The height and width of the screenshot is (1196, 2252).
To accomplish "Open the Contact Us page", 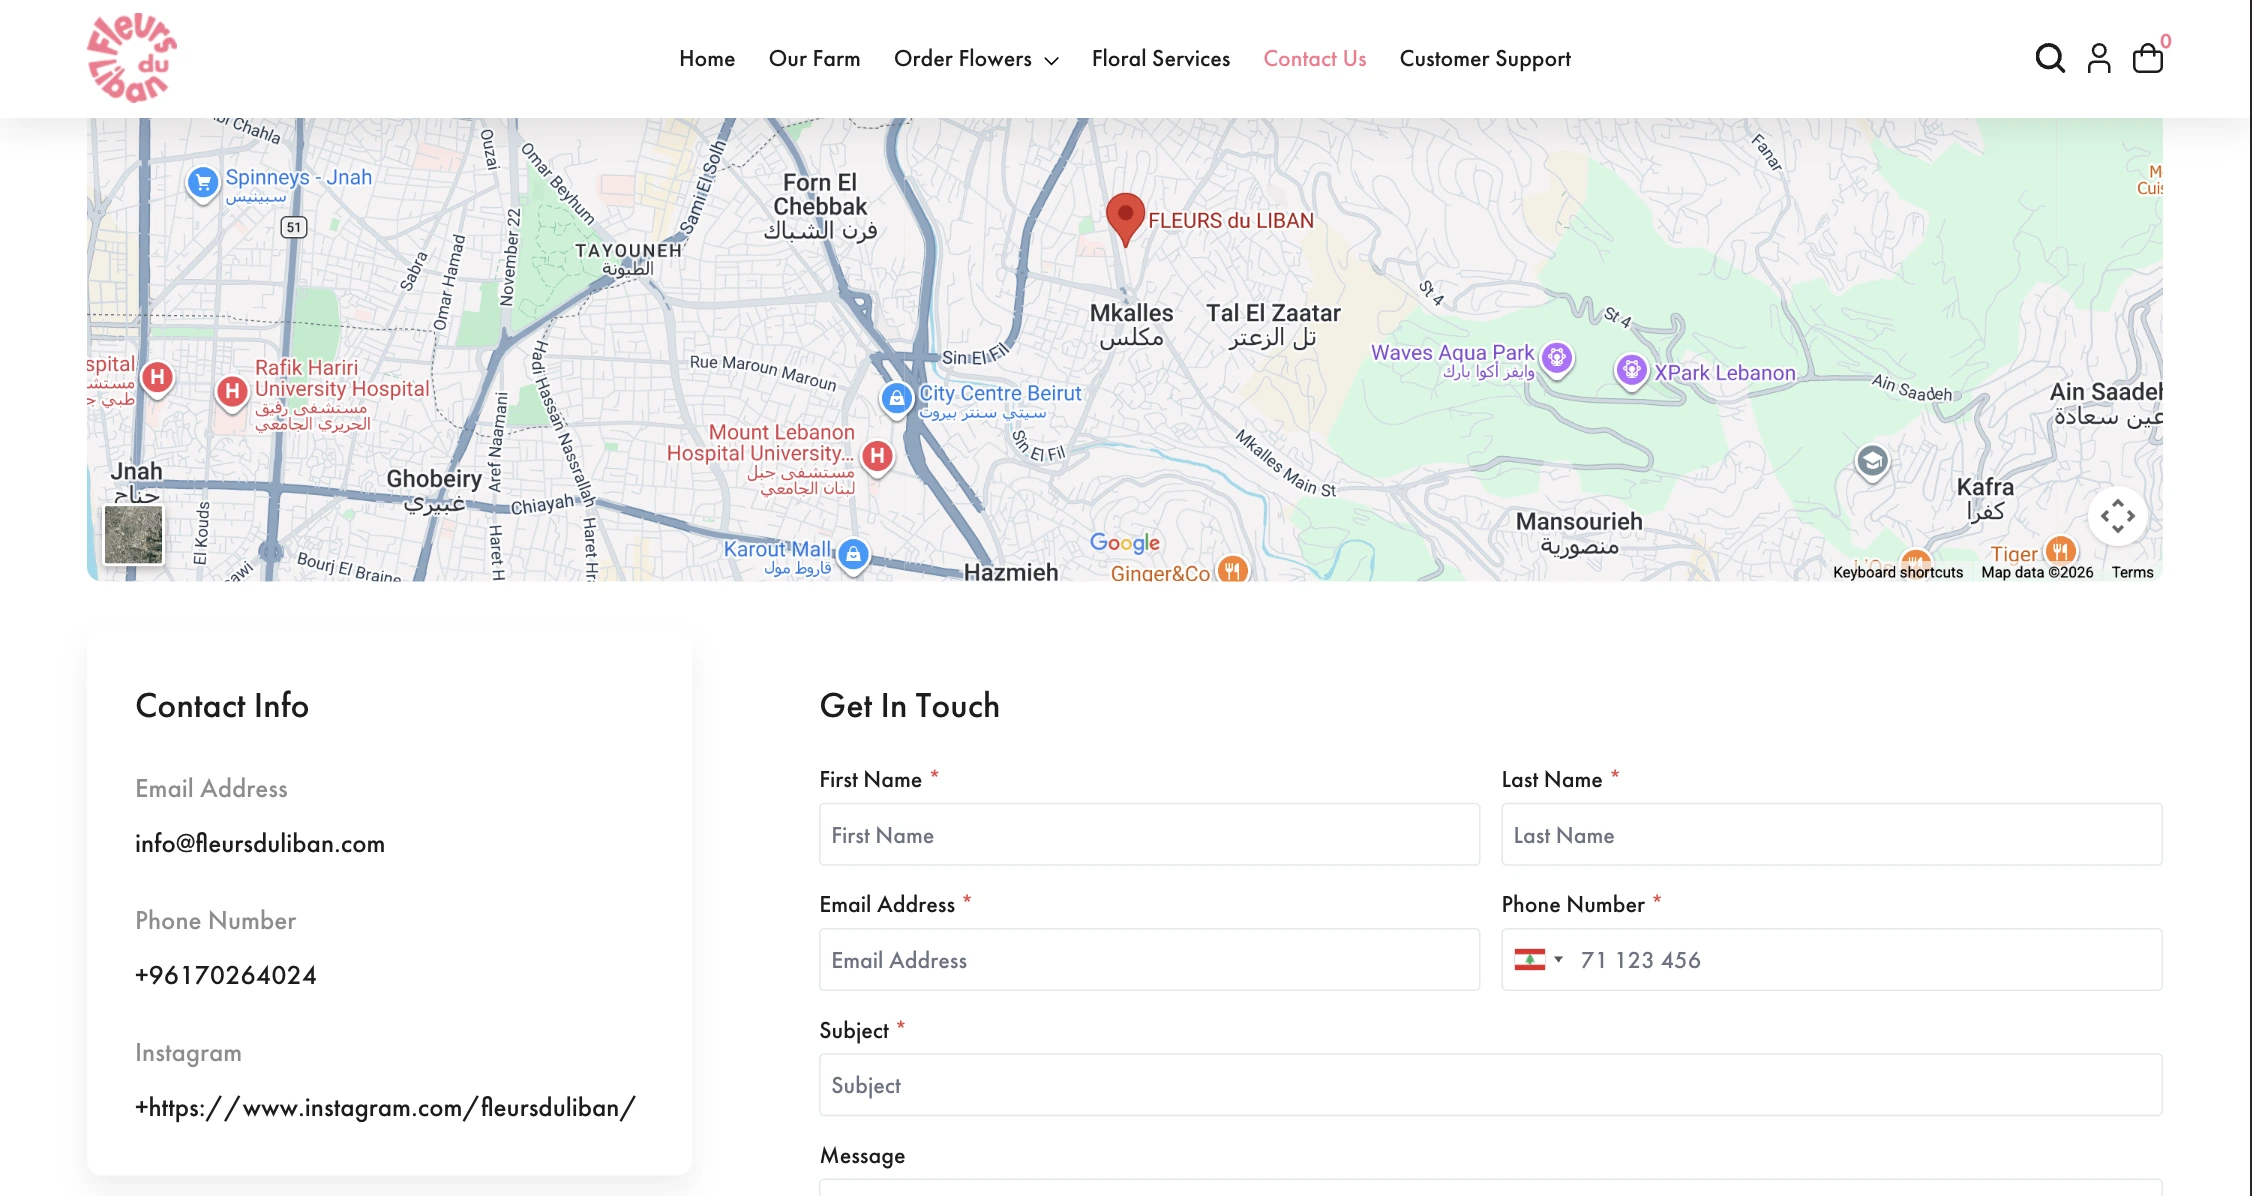I will [1315, 59].
